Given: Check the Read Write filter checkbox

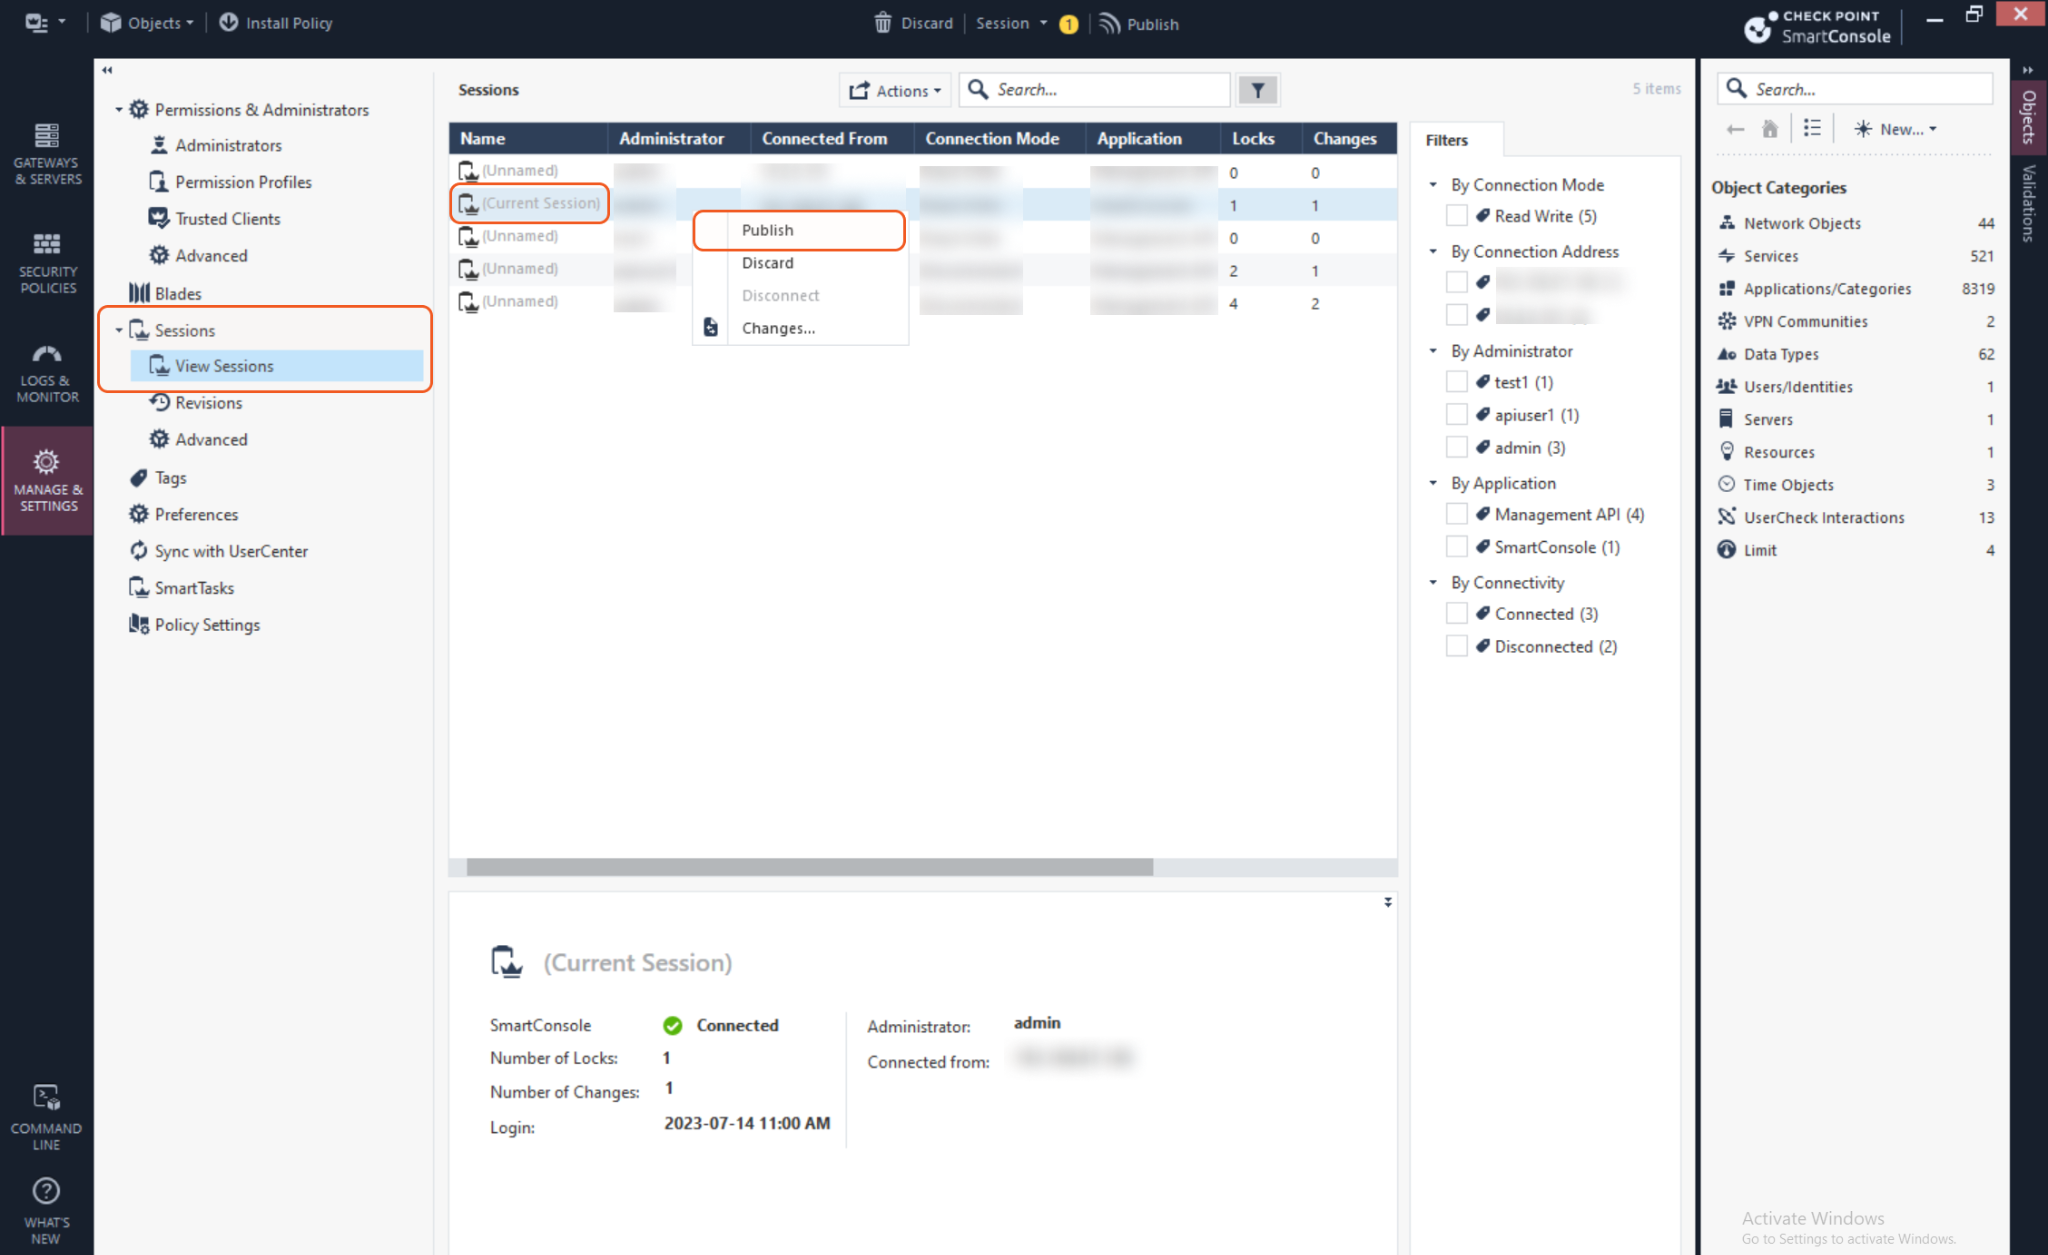Looking at the screenshot, I should pyautogui.click(x=1456, y=216).
